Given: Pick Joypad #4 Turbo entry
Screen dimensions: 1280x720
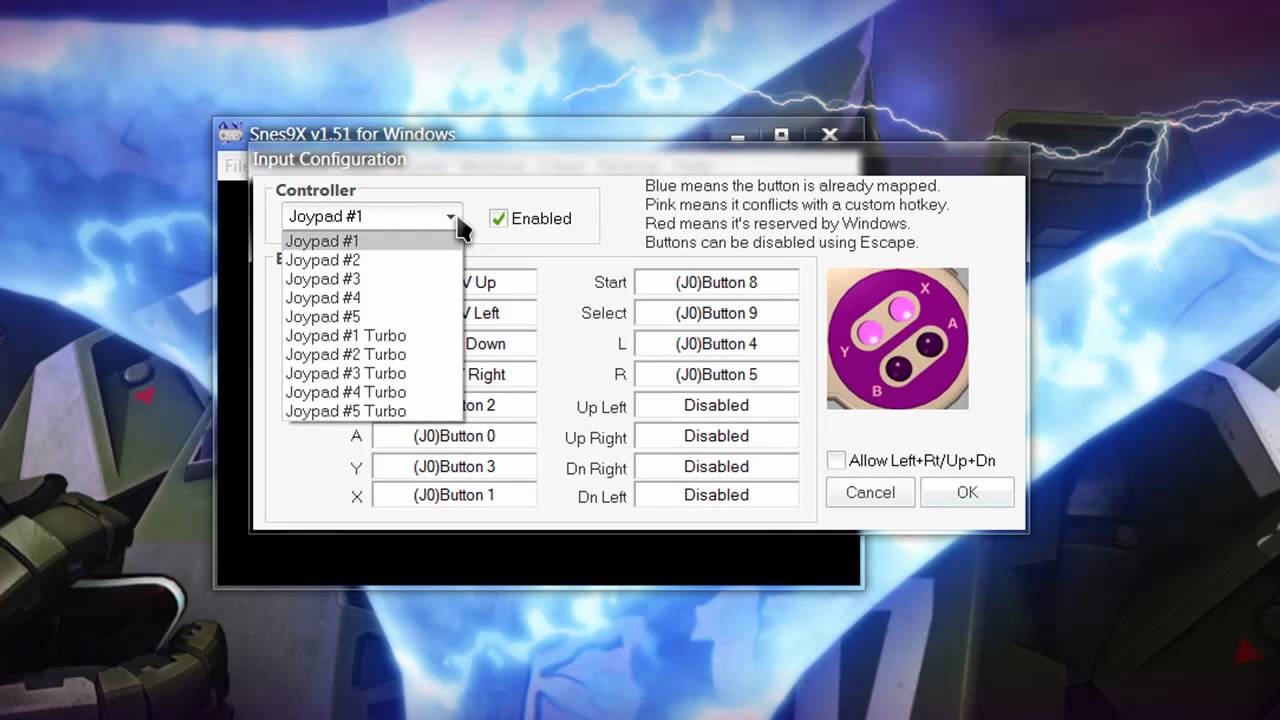Looking at the screenshot, I should [x=372, y=392].
